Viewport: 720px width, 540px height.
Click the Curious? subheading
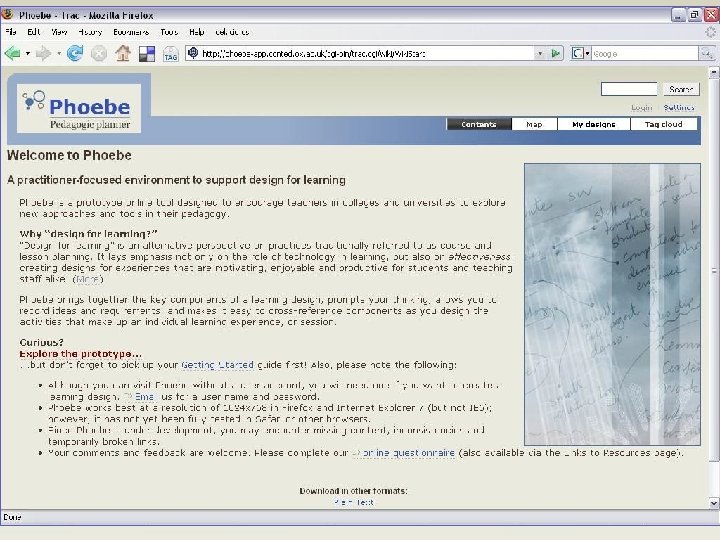click(x=42, y=343)
